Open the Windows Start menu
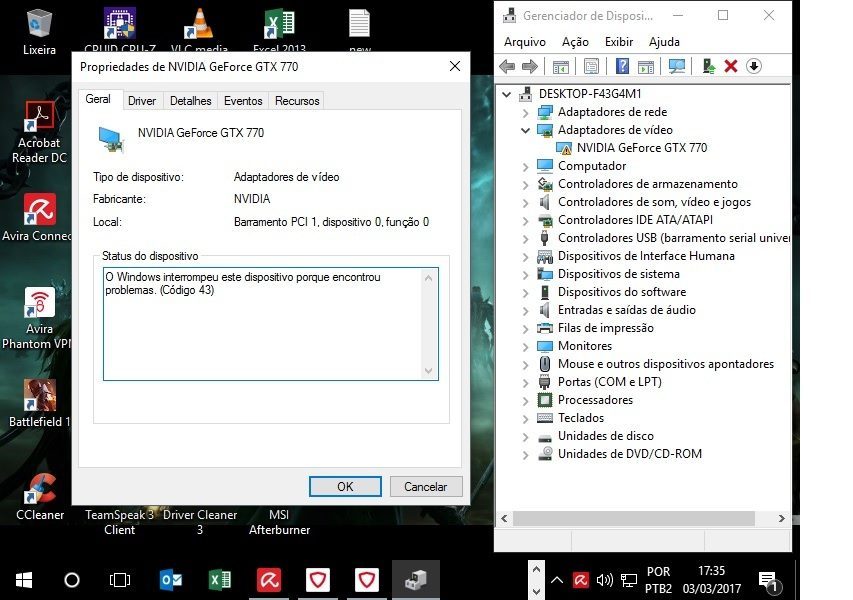The height and width of the screenshot is (600, 853). point(24,580)
